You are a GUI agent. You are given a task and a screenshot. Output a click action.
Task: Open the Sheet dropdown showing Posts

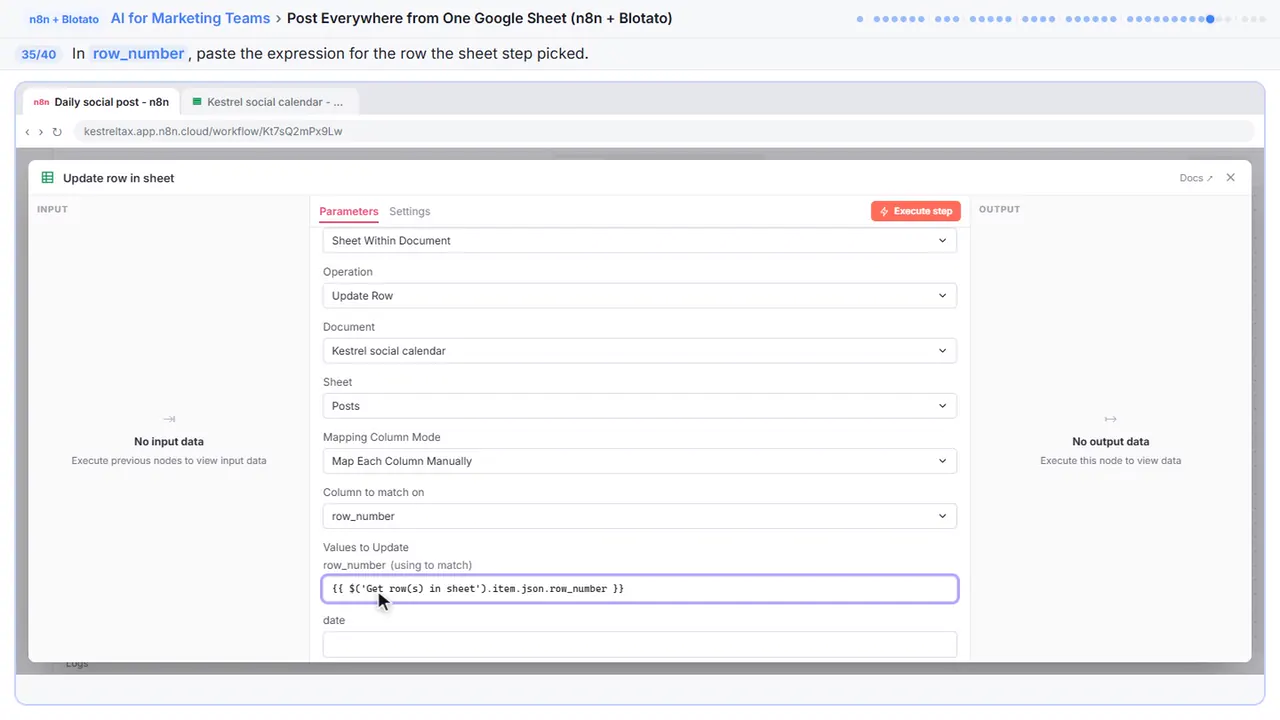pos(640,406)
